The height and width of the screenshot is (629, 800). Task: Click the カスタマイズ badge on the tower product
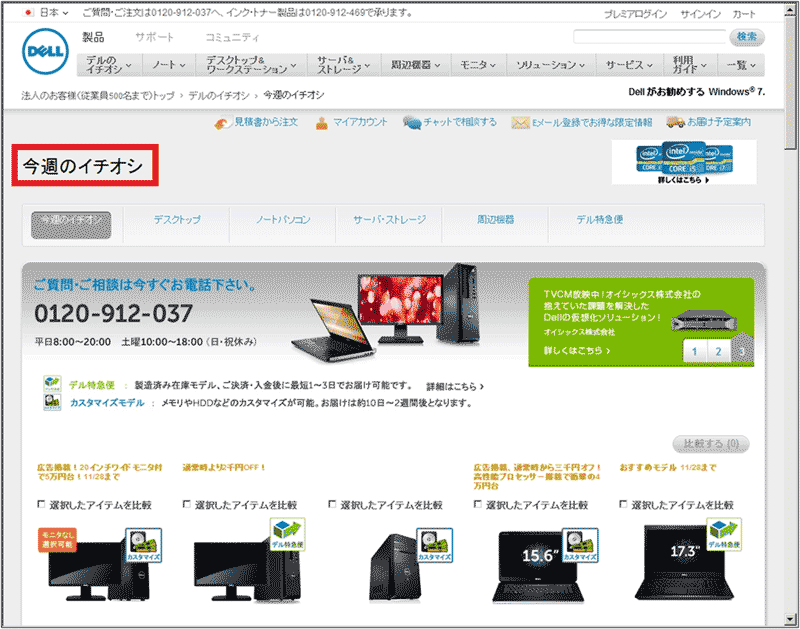(435, 545)
